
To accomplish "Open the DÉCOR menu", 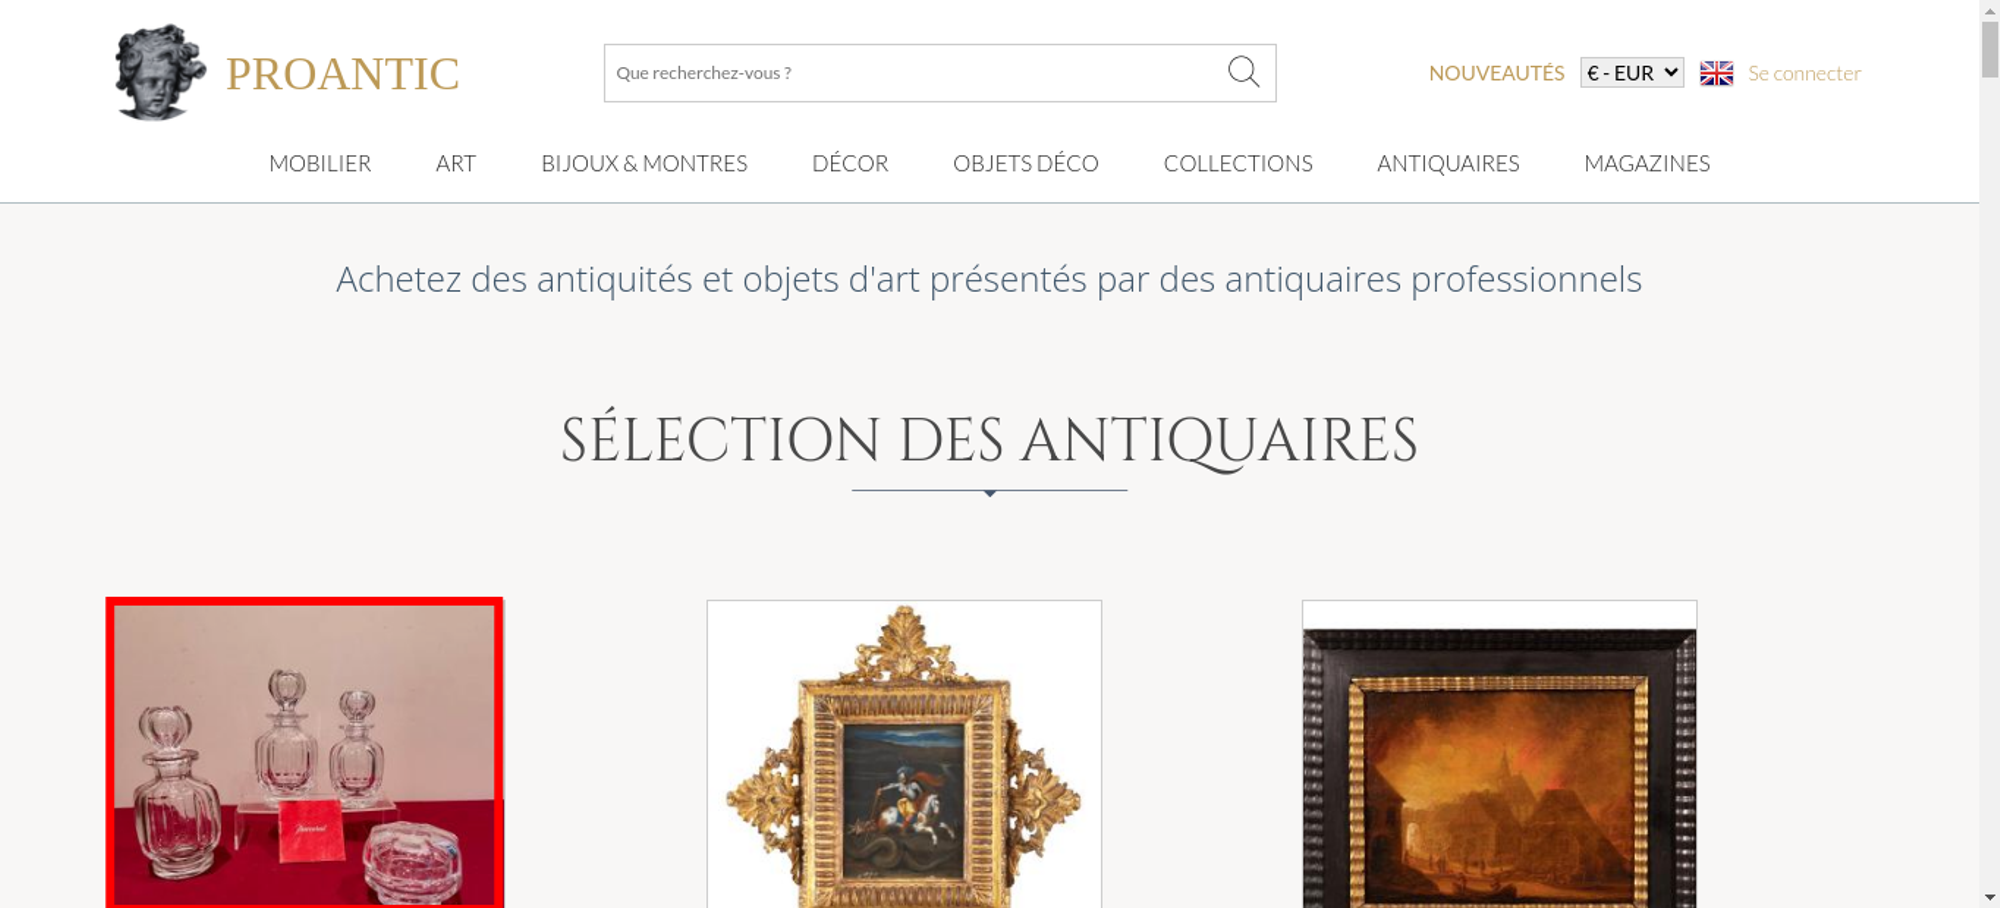I will click(x=850, y=164).
